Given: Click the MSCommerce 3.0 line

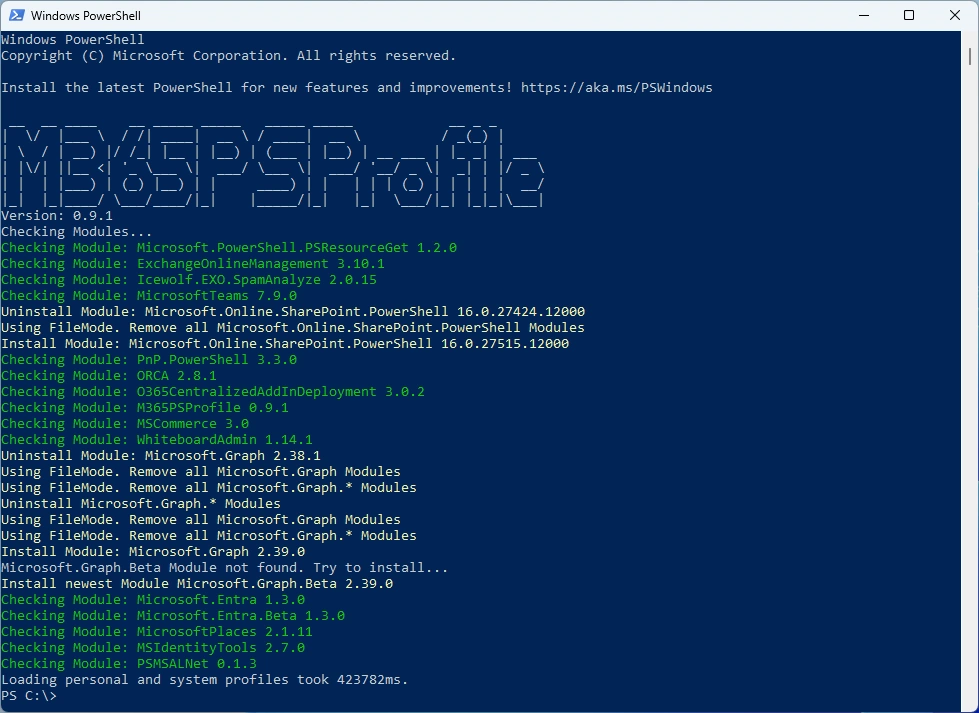Looking at the screenshot, I should [x=125, y=424].
